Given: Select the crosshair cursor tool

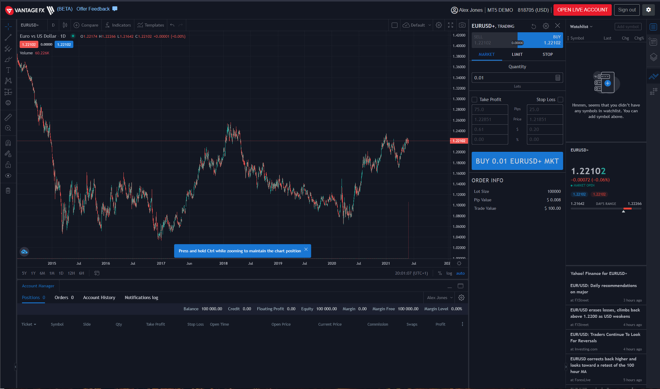Looking at the screenshot, I should tap(8, 27).
